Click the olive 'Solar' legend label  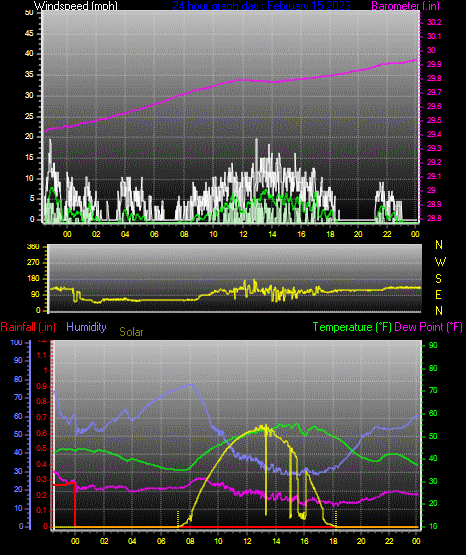pos(131,332)
